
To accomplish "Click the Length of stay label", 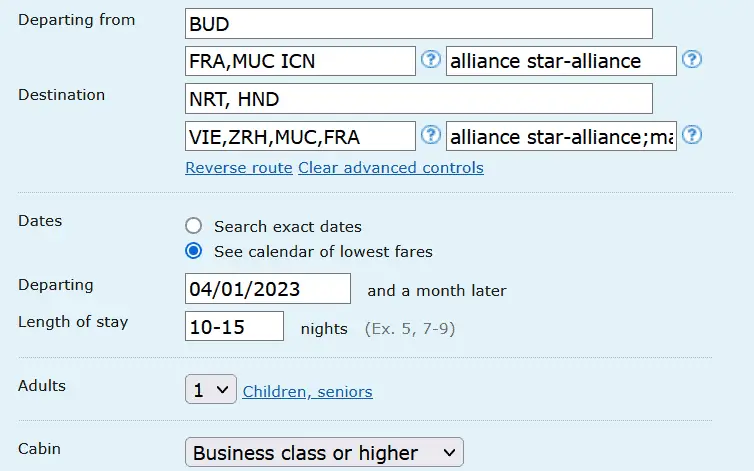I will pyautogui.click(x=73, y=322).
